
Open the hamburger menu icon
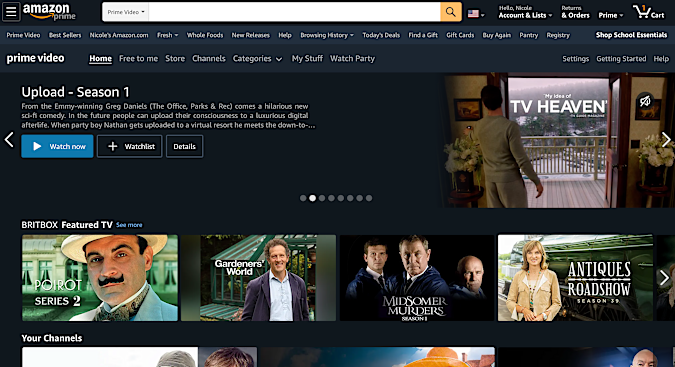click(11, 12)
